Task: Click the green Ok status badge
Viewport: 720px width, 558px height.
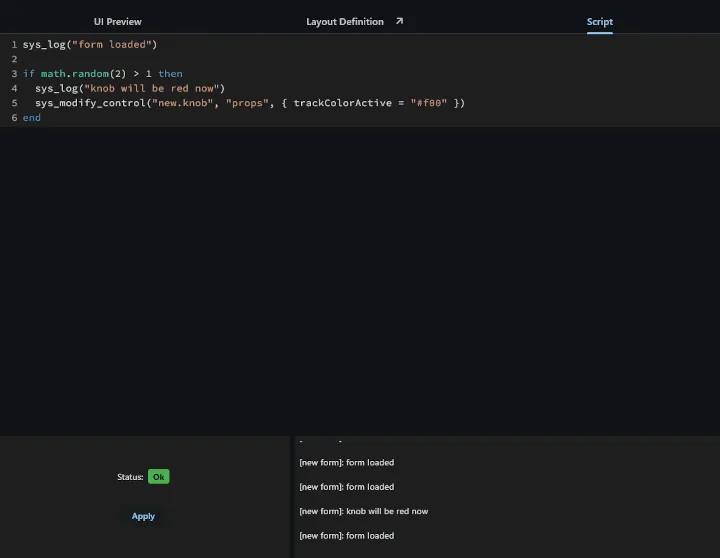Action: [158, 477]
